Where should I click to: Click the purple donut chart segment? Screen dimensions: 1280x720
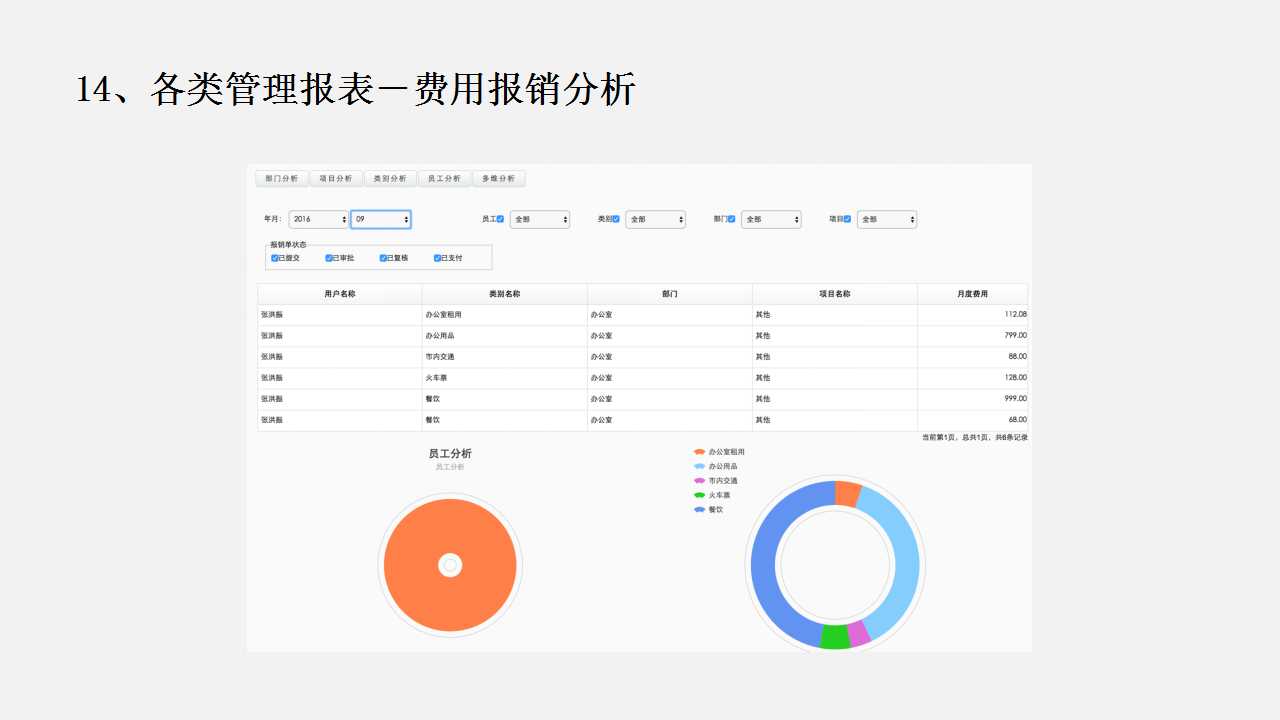(x=859, y=633)
